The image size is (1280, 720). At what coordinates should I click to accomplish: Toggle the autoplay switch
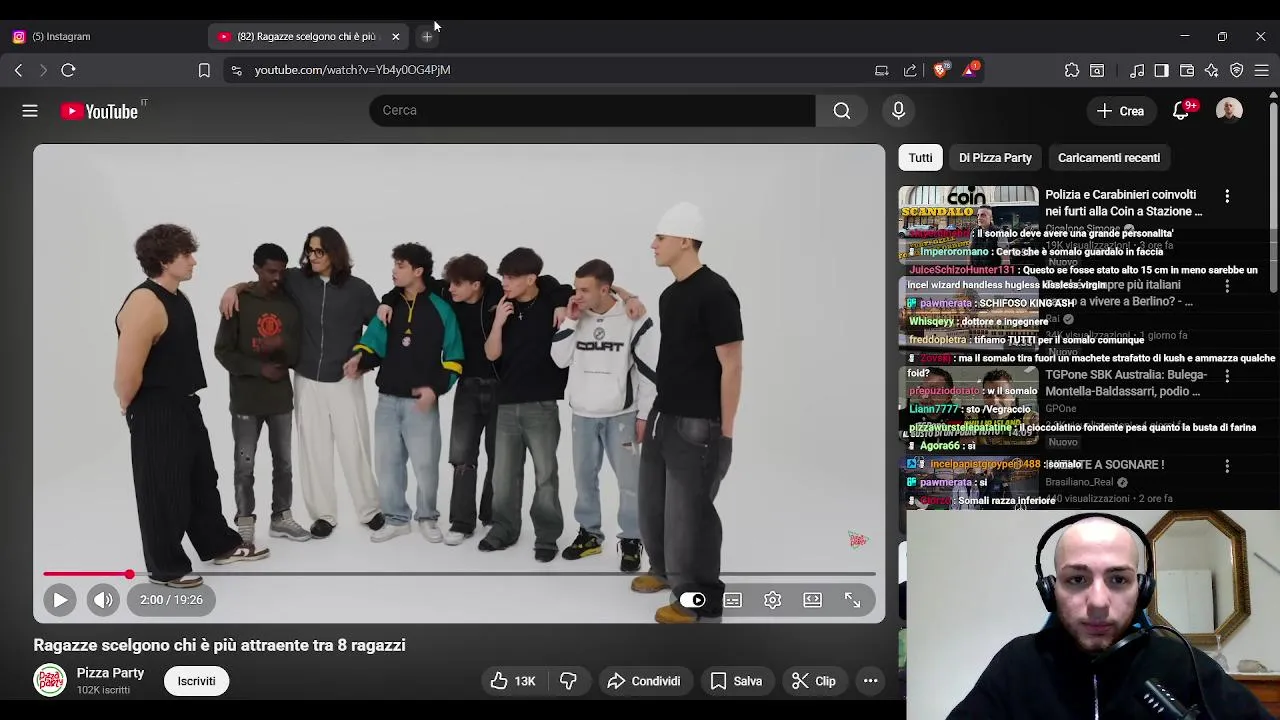(x=692, y=600)
